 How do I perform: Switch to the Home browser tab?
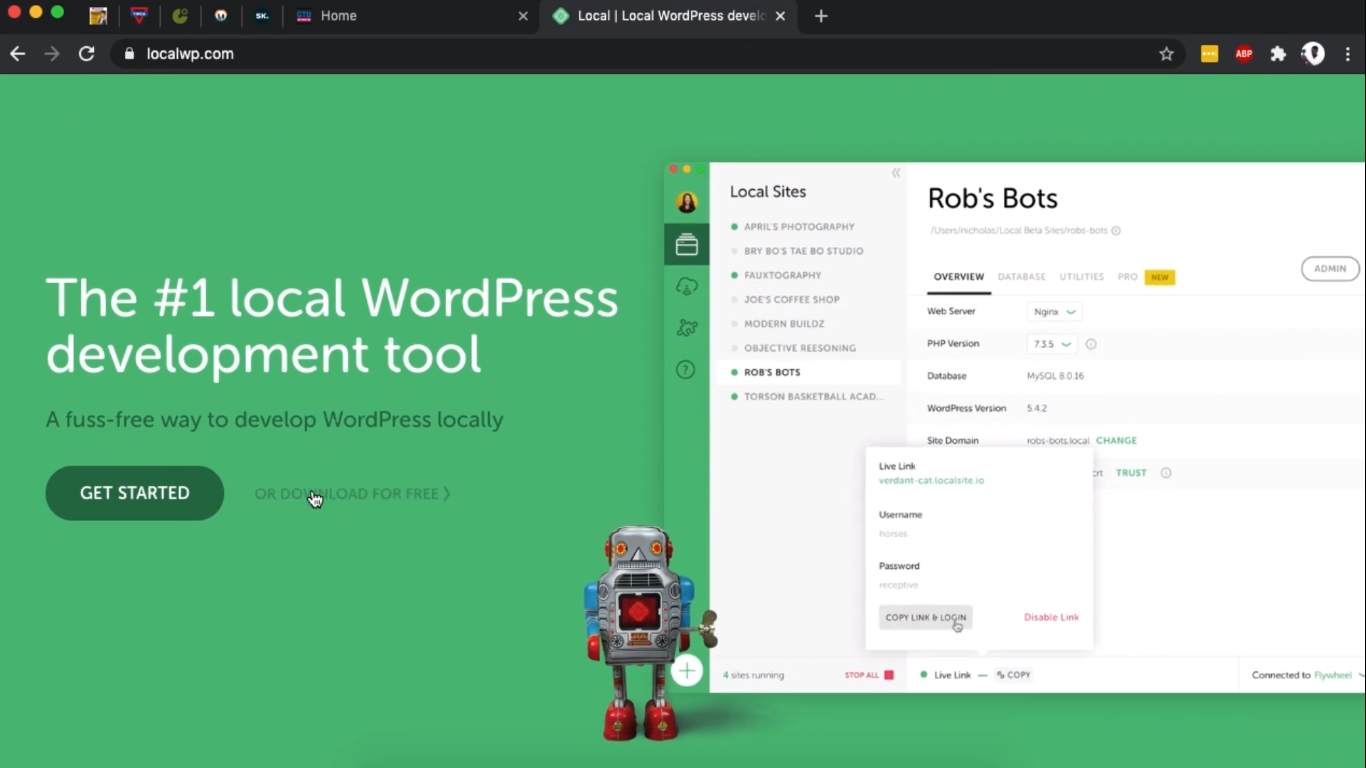tap(412, 16)
